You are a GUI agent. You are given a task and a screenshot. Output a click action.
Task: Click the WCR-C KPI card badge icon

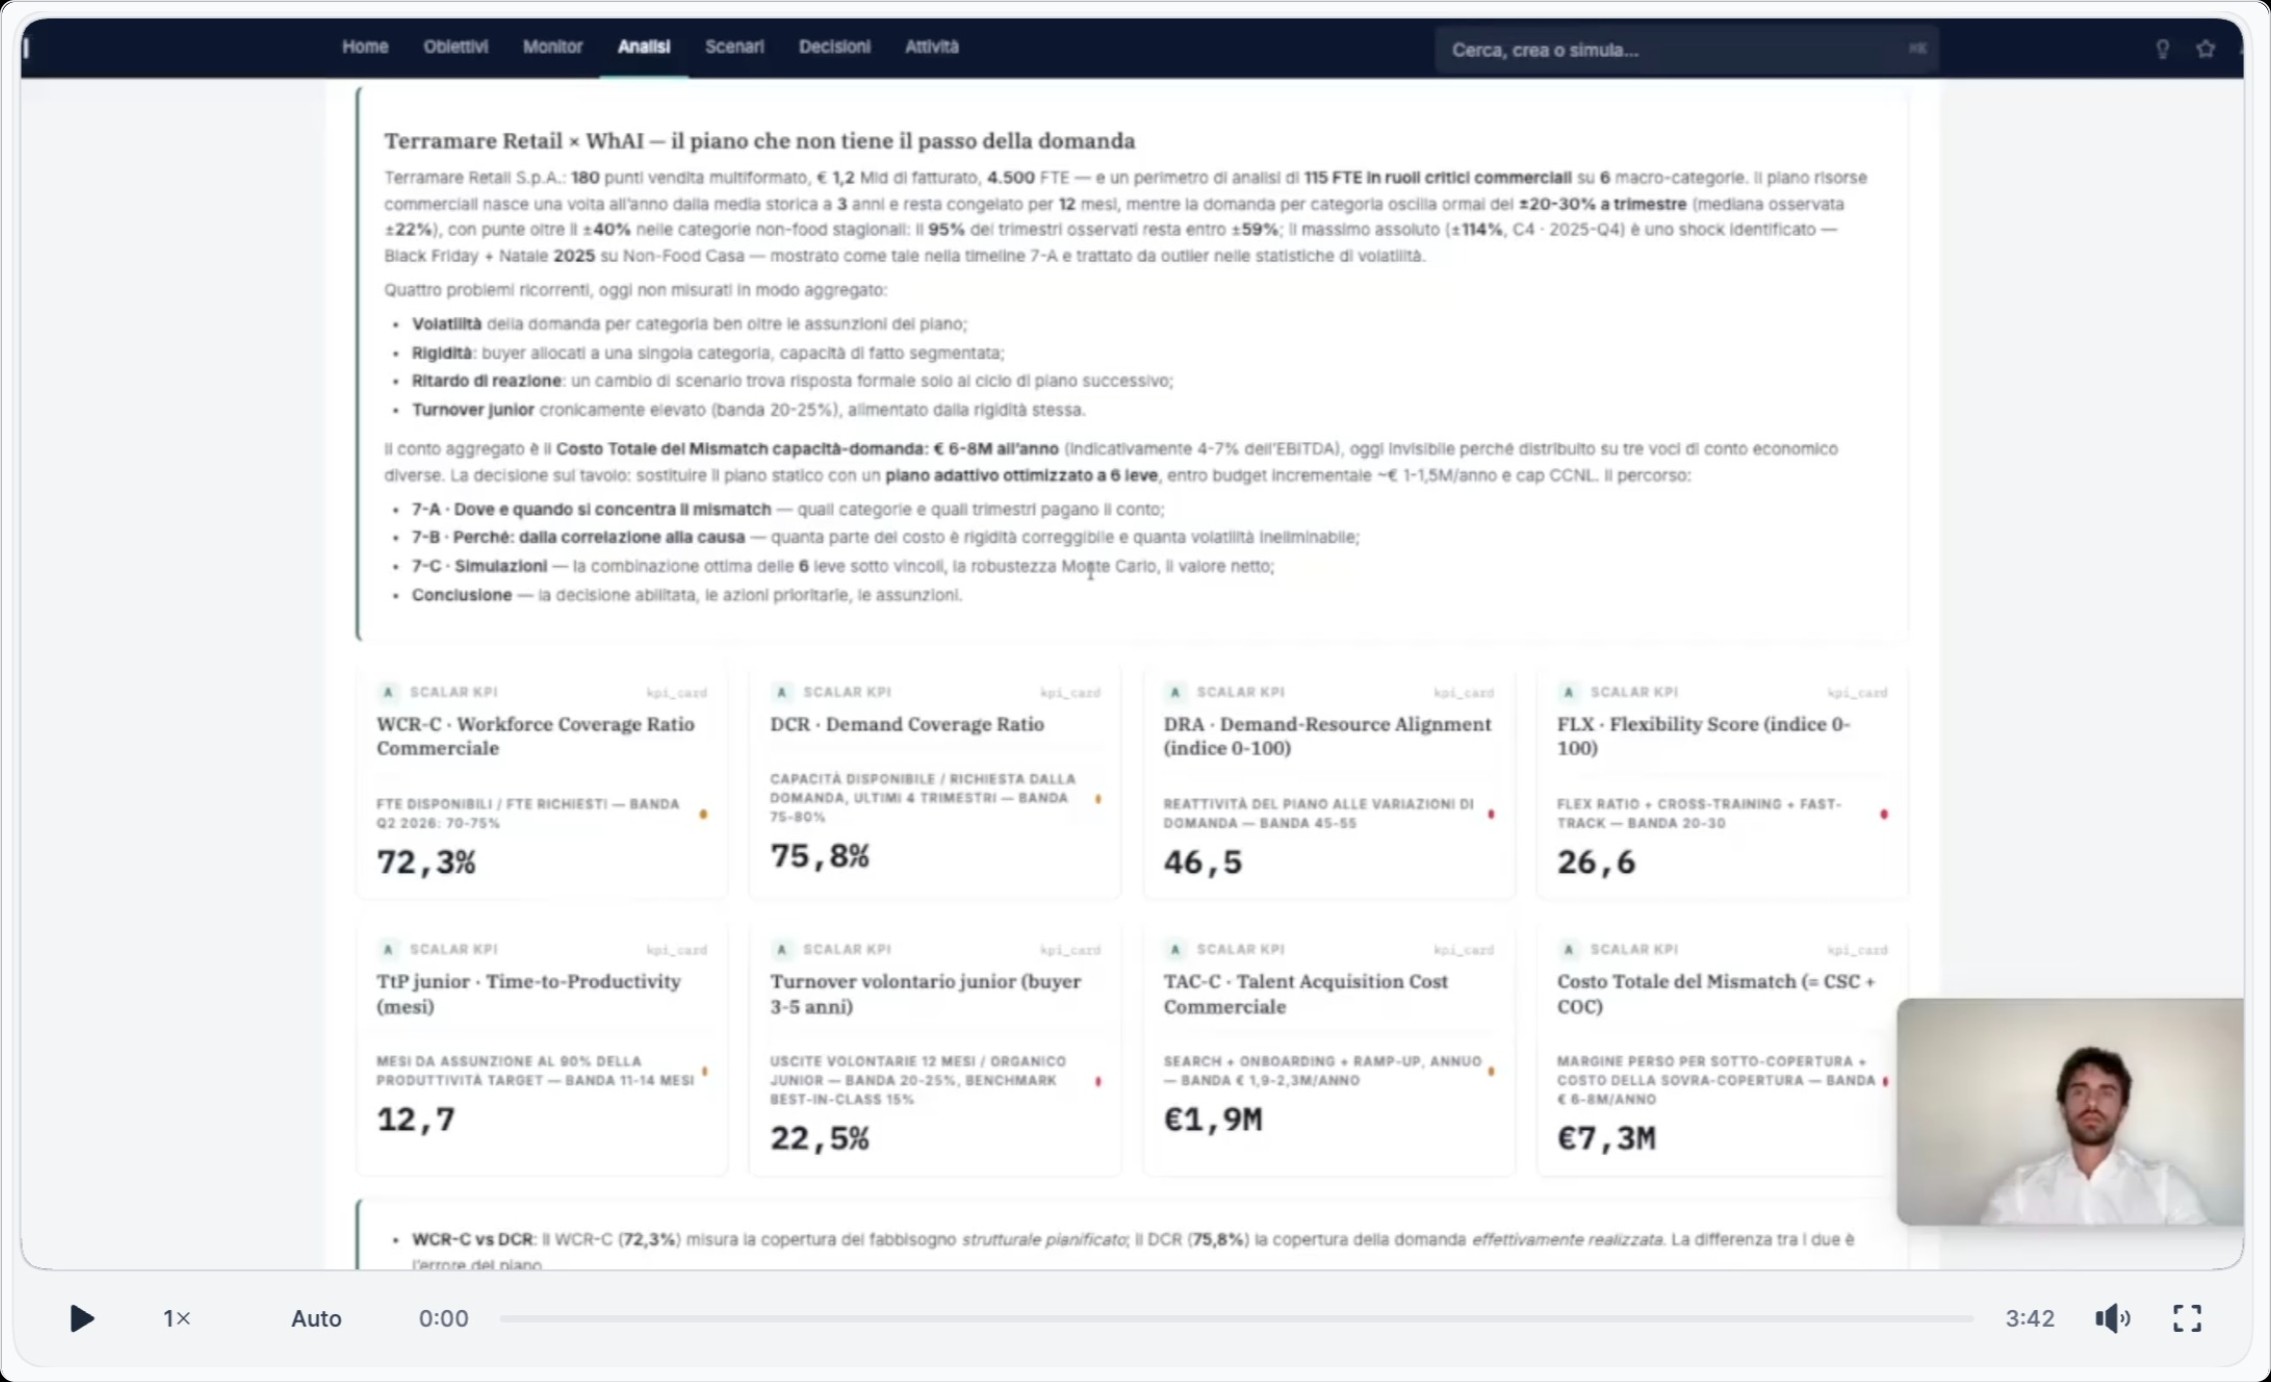(388, 692)
